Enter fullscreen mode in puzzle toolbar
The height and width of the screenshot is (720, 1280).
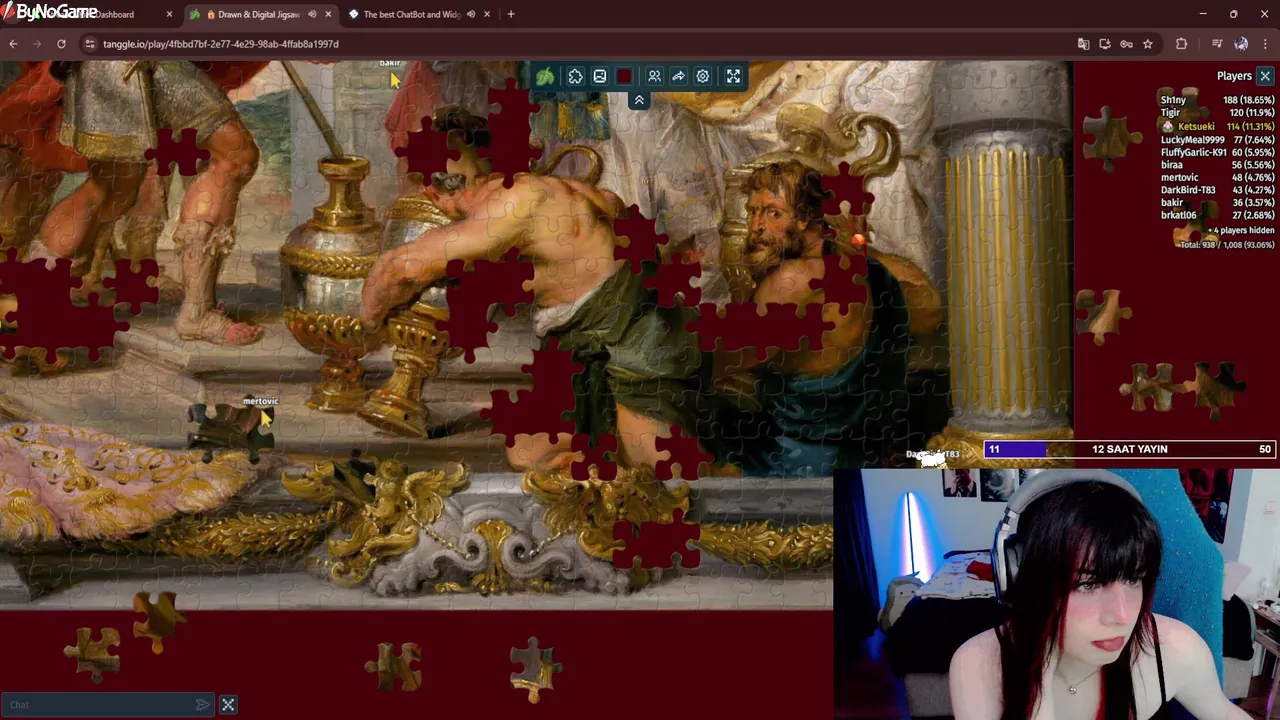[x=733, y=76]
